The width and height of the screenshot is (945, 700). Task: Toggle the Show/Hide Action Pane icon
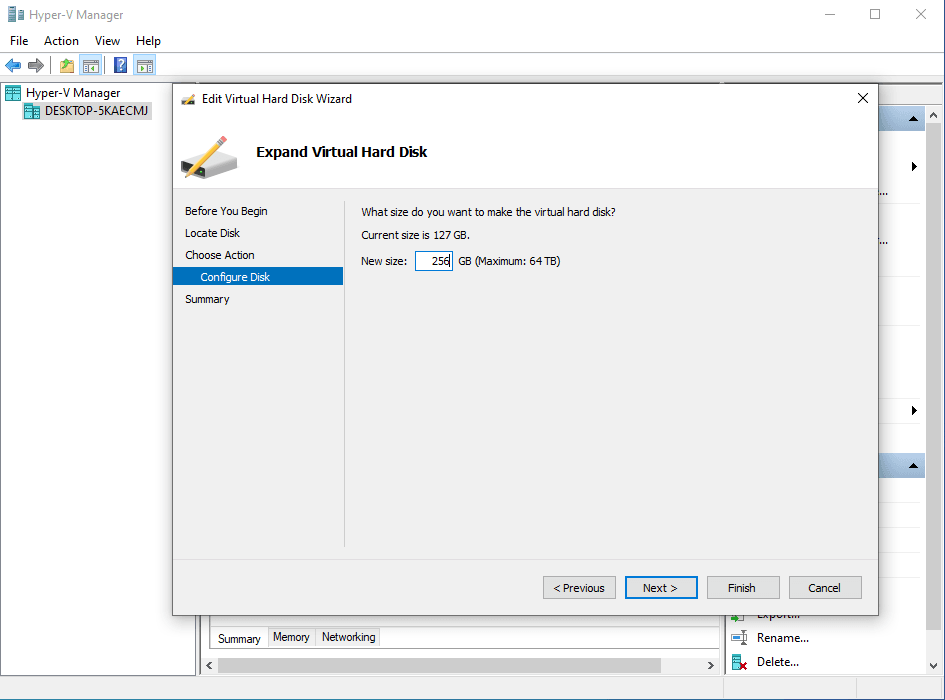pos(145,65)
